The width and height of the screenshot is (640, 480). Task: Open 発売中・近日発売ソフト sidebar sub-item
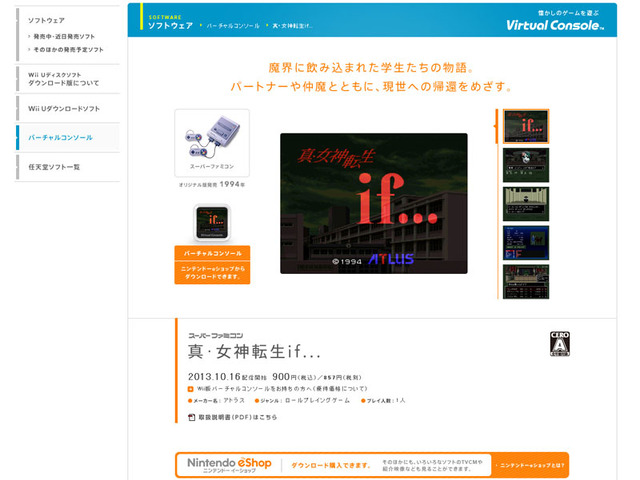(x=68, y=35)
